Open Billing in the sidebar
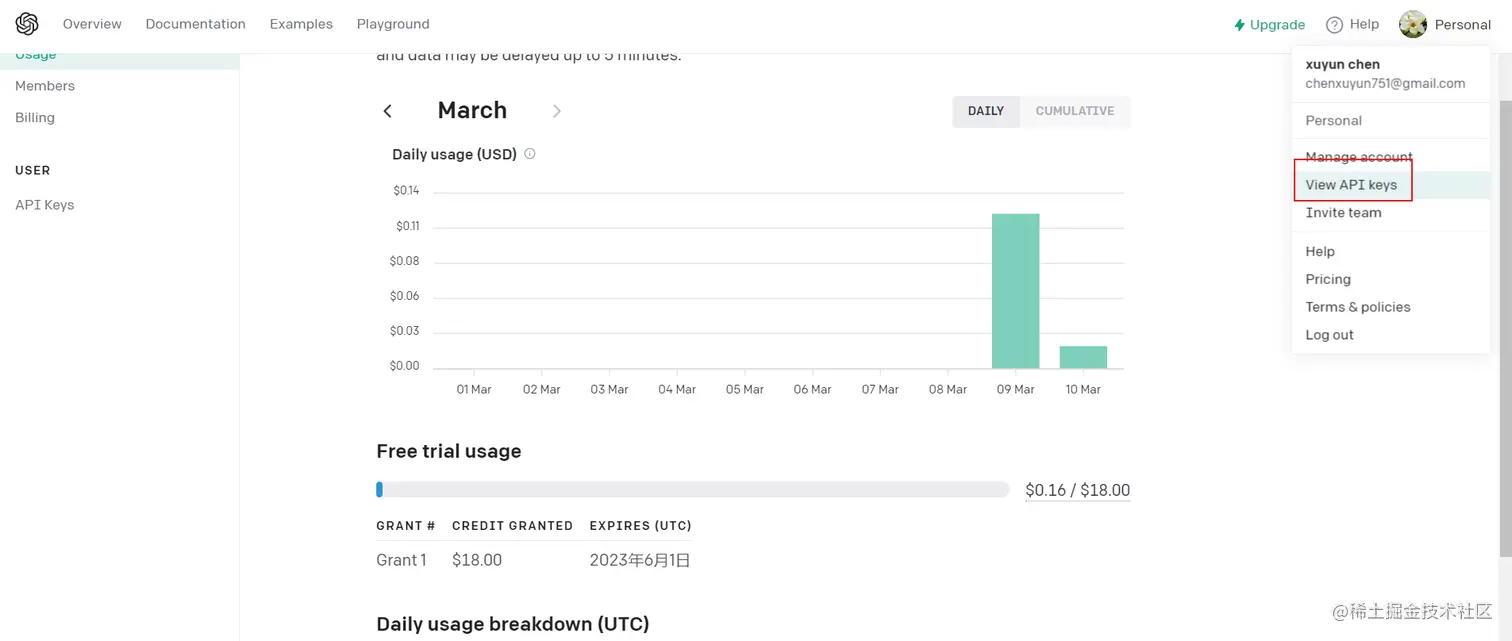The height and width of the screenshot is (641, 1512). click(x=35, y=118)
